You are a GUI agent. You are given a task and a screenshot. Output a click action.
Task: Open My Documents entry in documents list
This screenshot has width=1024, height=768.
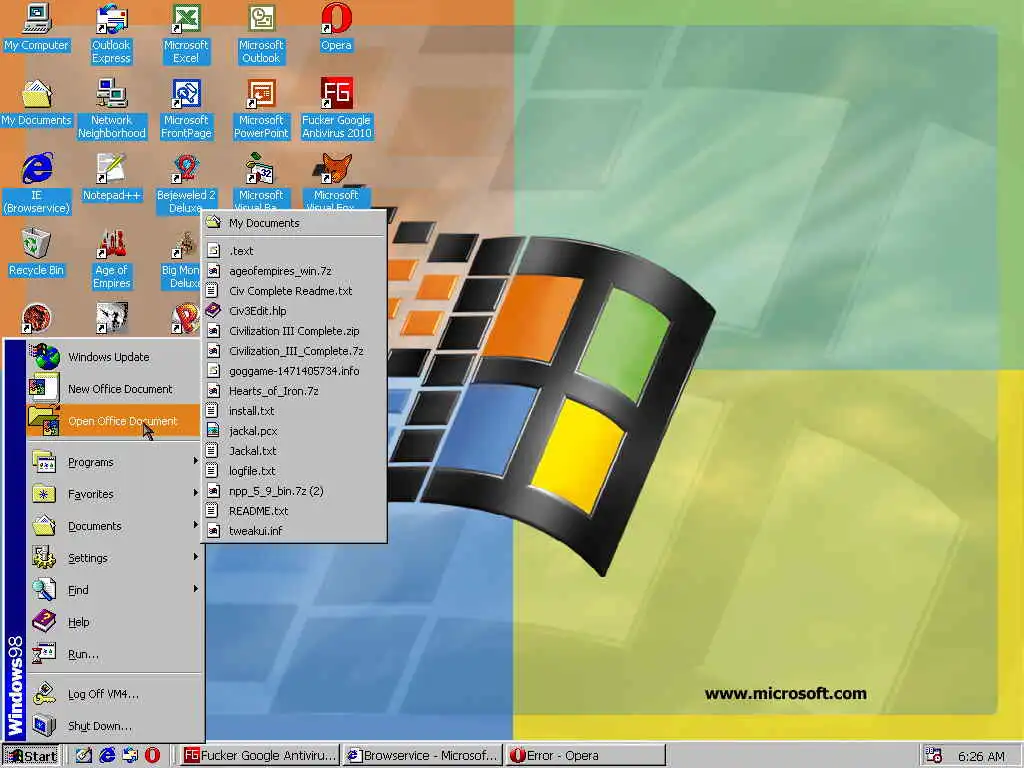[x=294, y=223]
